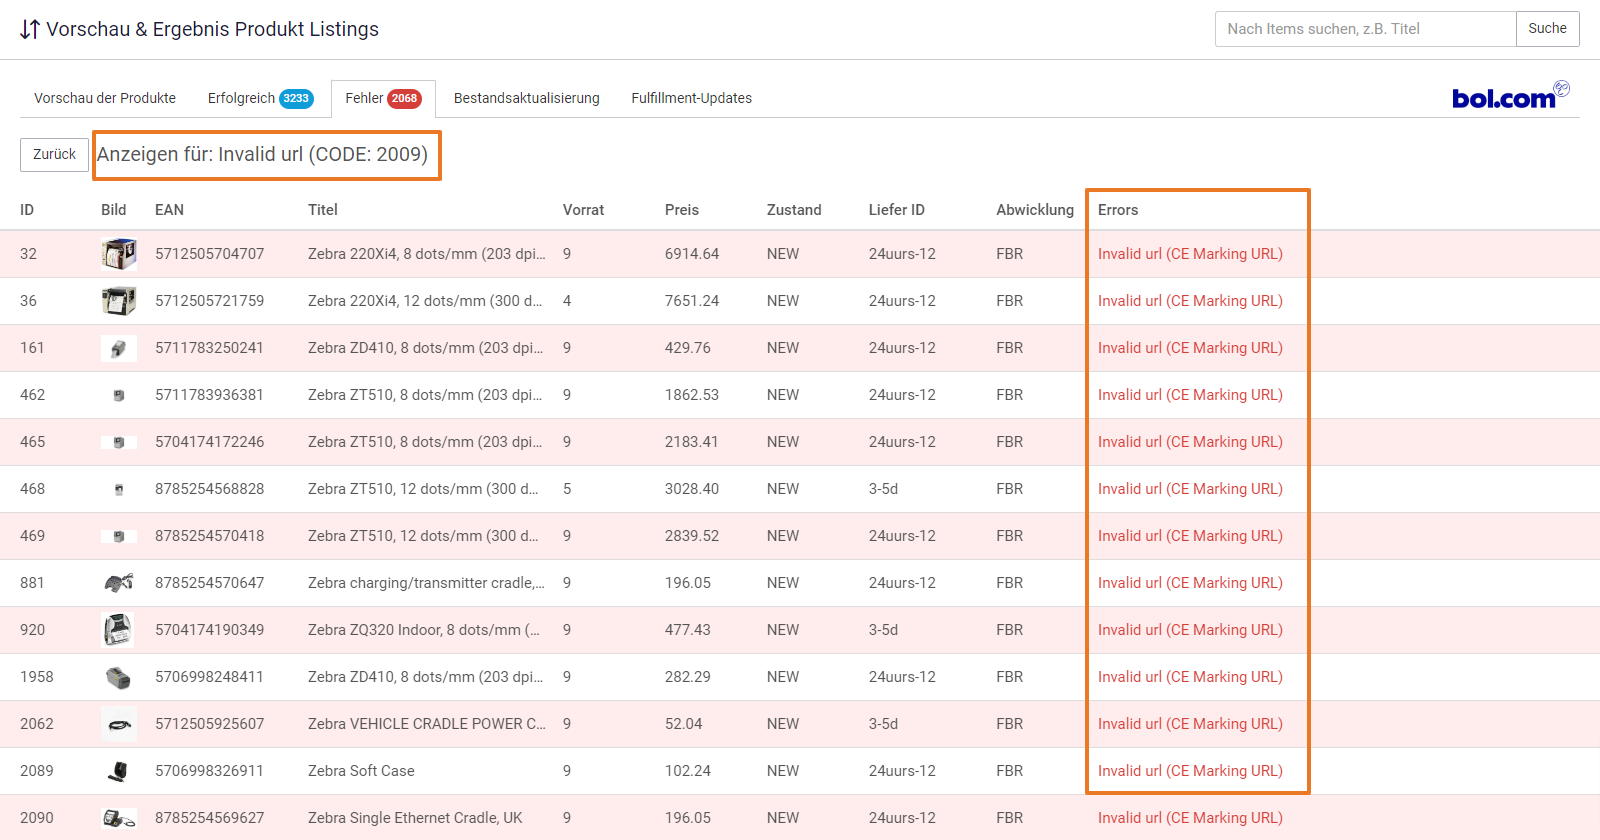Open Fulfillment-Updates tab
Image resolution: width=1600 pixels, height=840 pixels.
coord(692,98)
